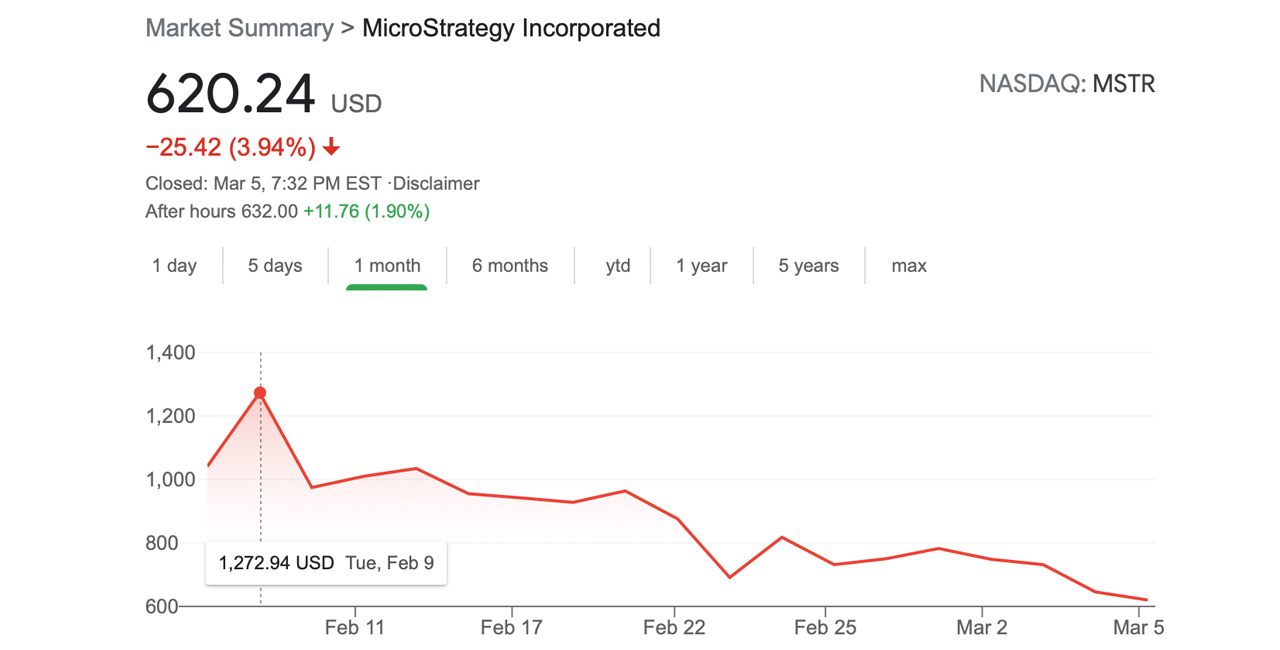Show the 6 months chart

(x=510, y=266)
